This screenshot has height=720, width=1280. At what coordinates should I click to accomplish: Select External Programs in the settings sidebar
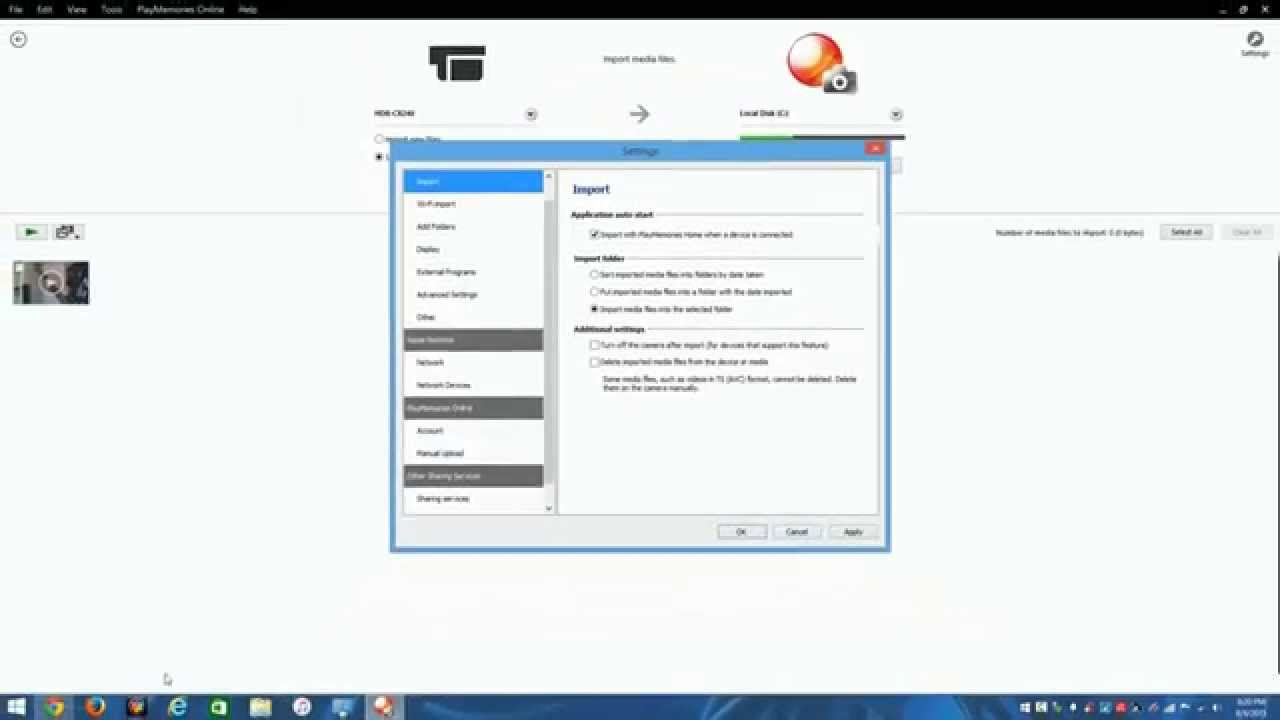473,272
